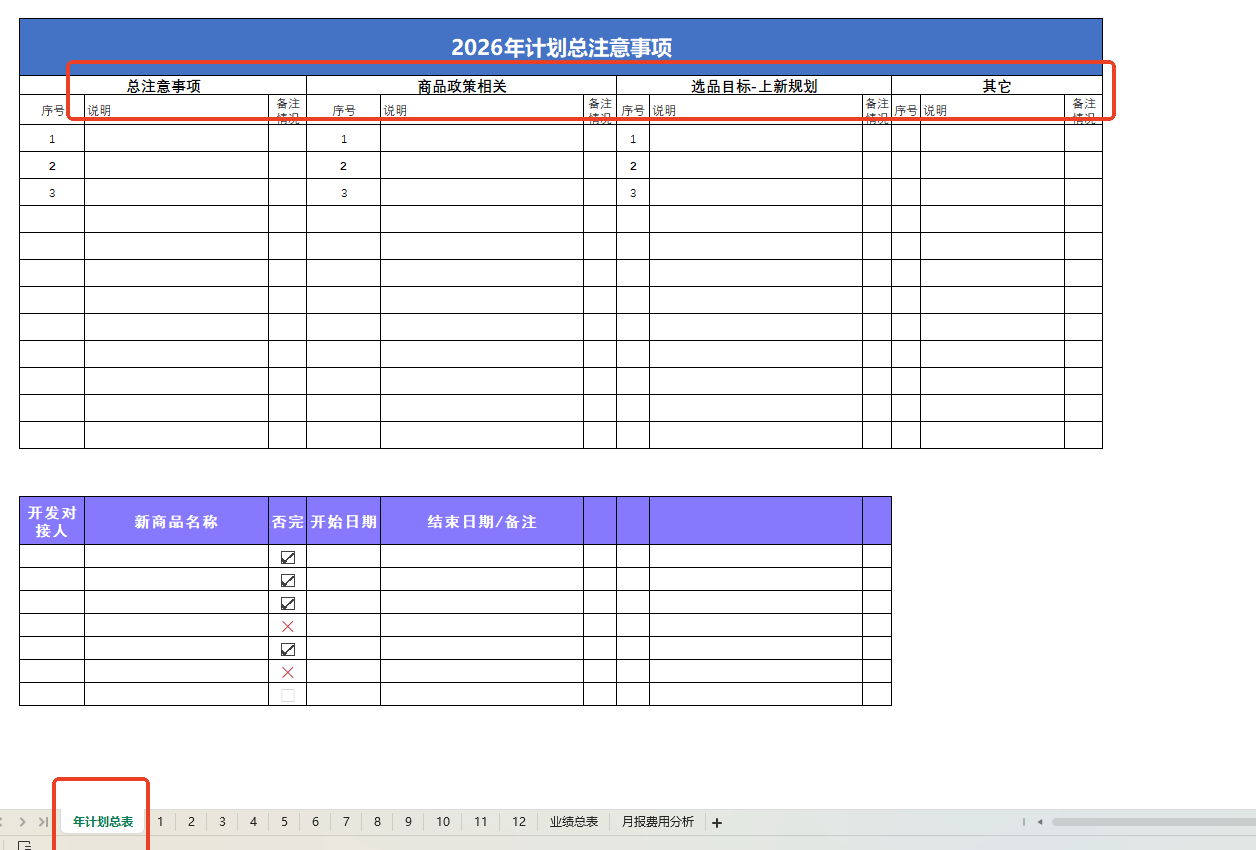The image size is (1256, 850).
Task: Click the red X mark in the sixth table row
Action: [288, 672]
